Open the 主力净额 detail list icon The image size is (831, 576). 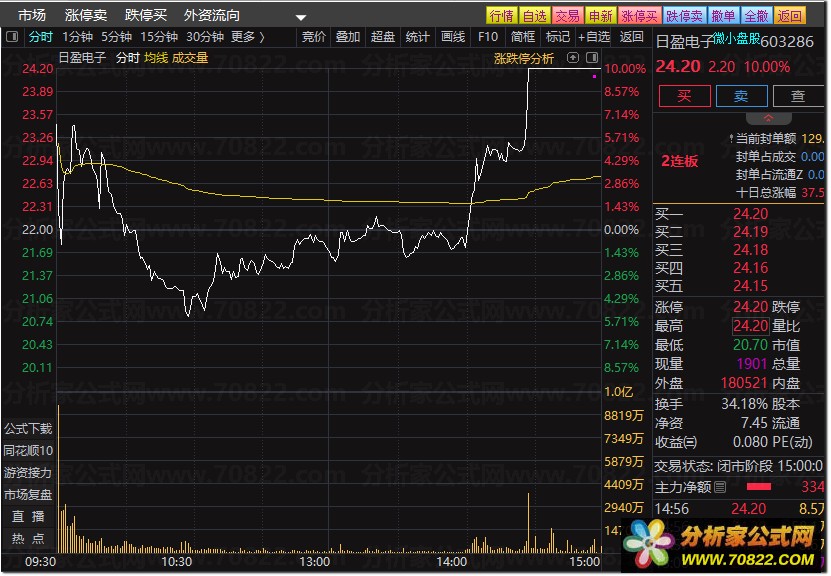click(720, 486)
